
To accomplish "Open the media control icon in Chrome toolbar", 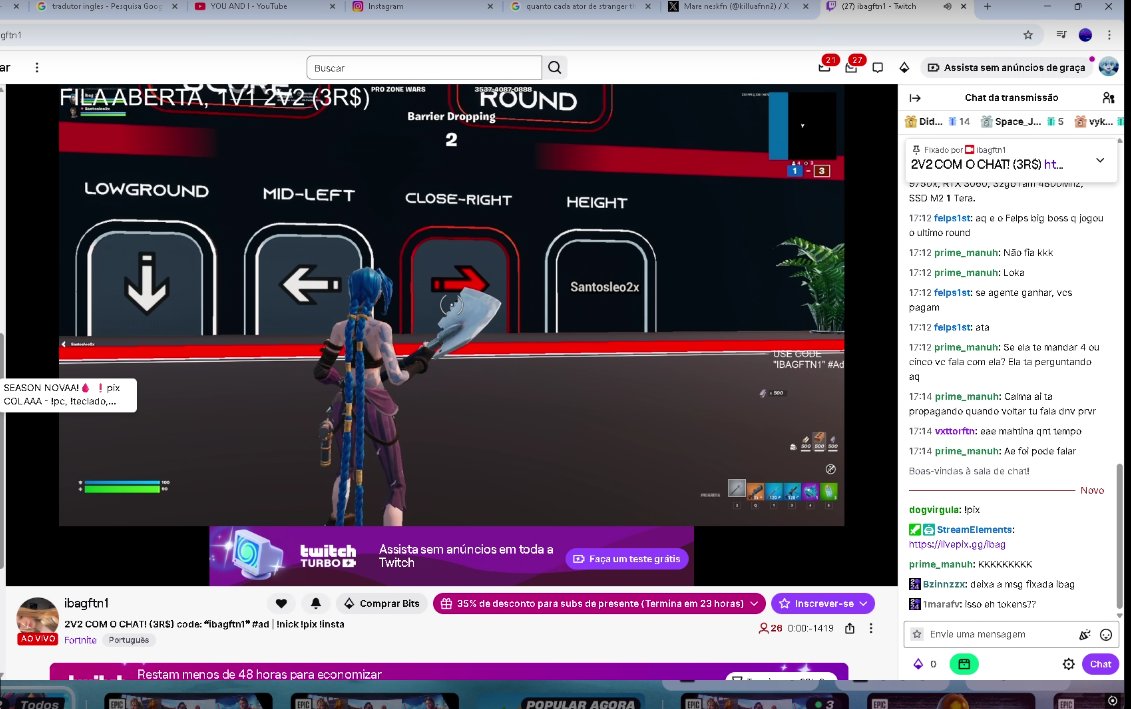I will coord(1061,35).
